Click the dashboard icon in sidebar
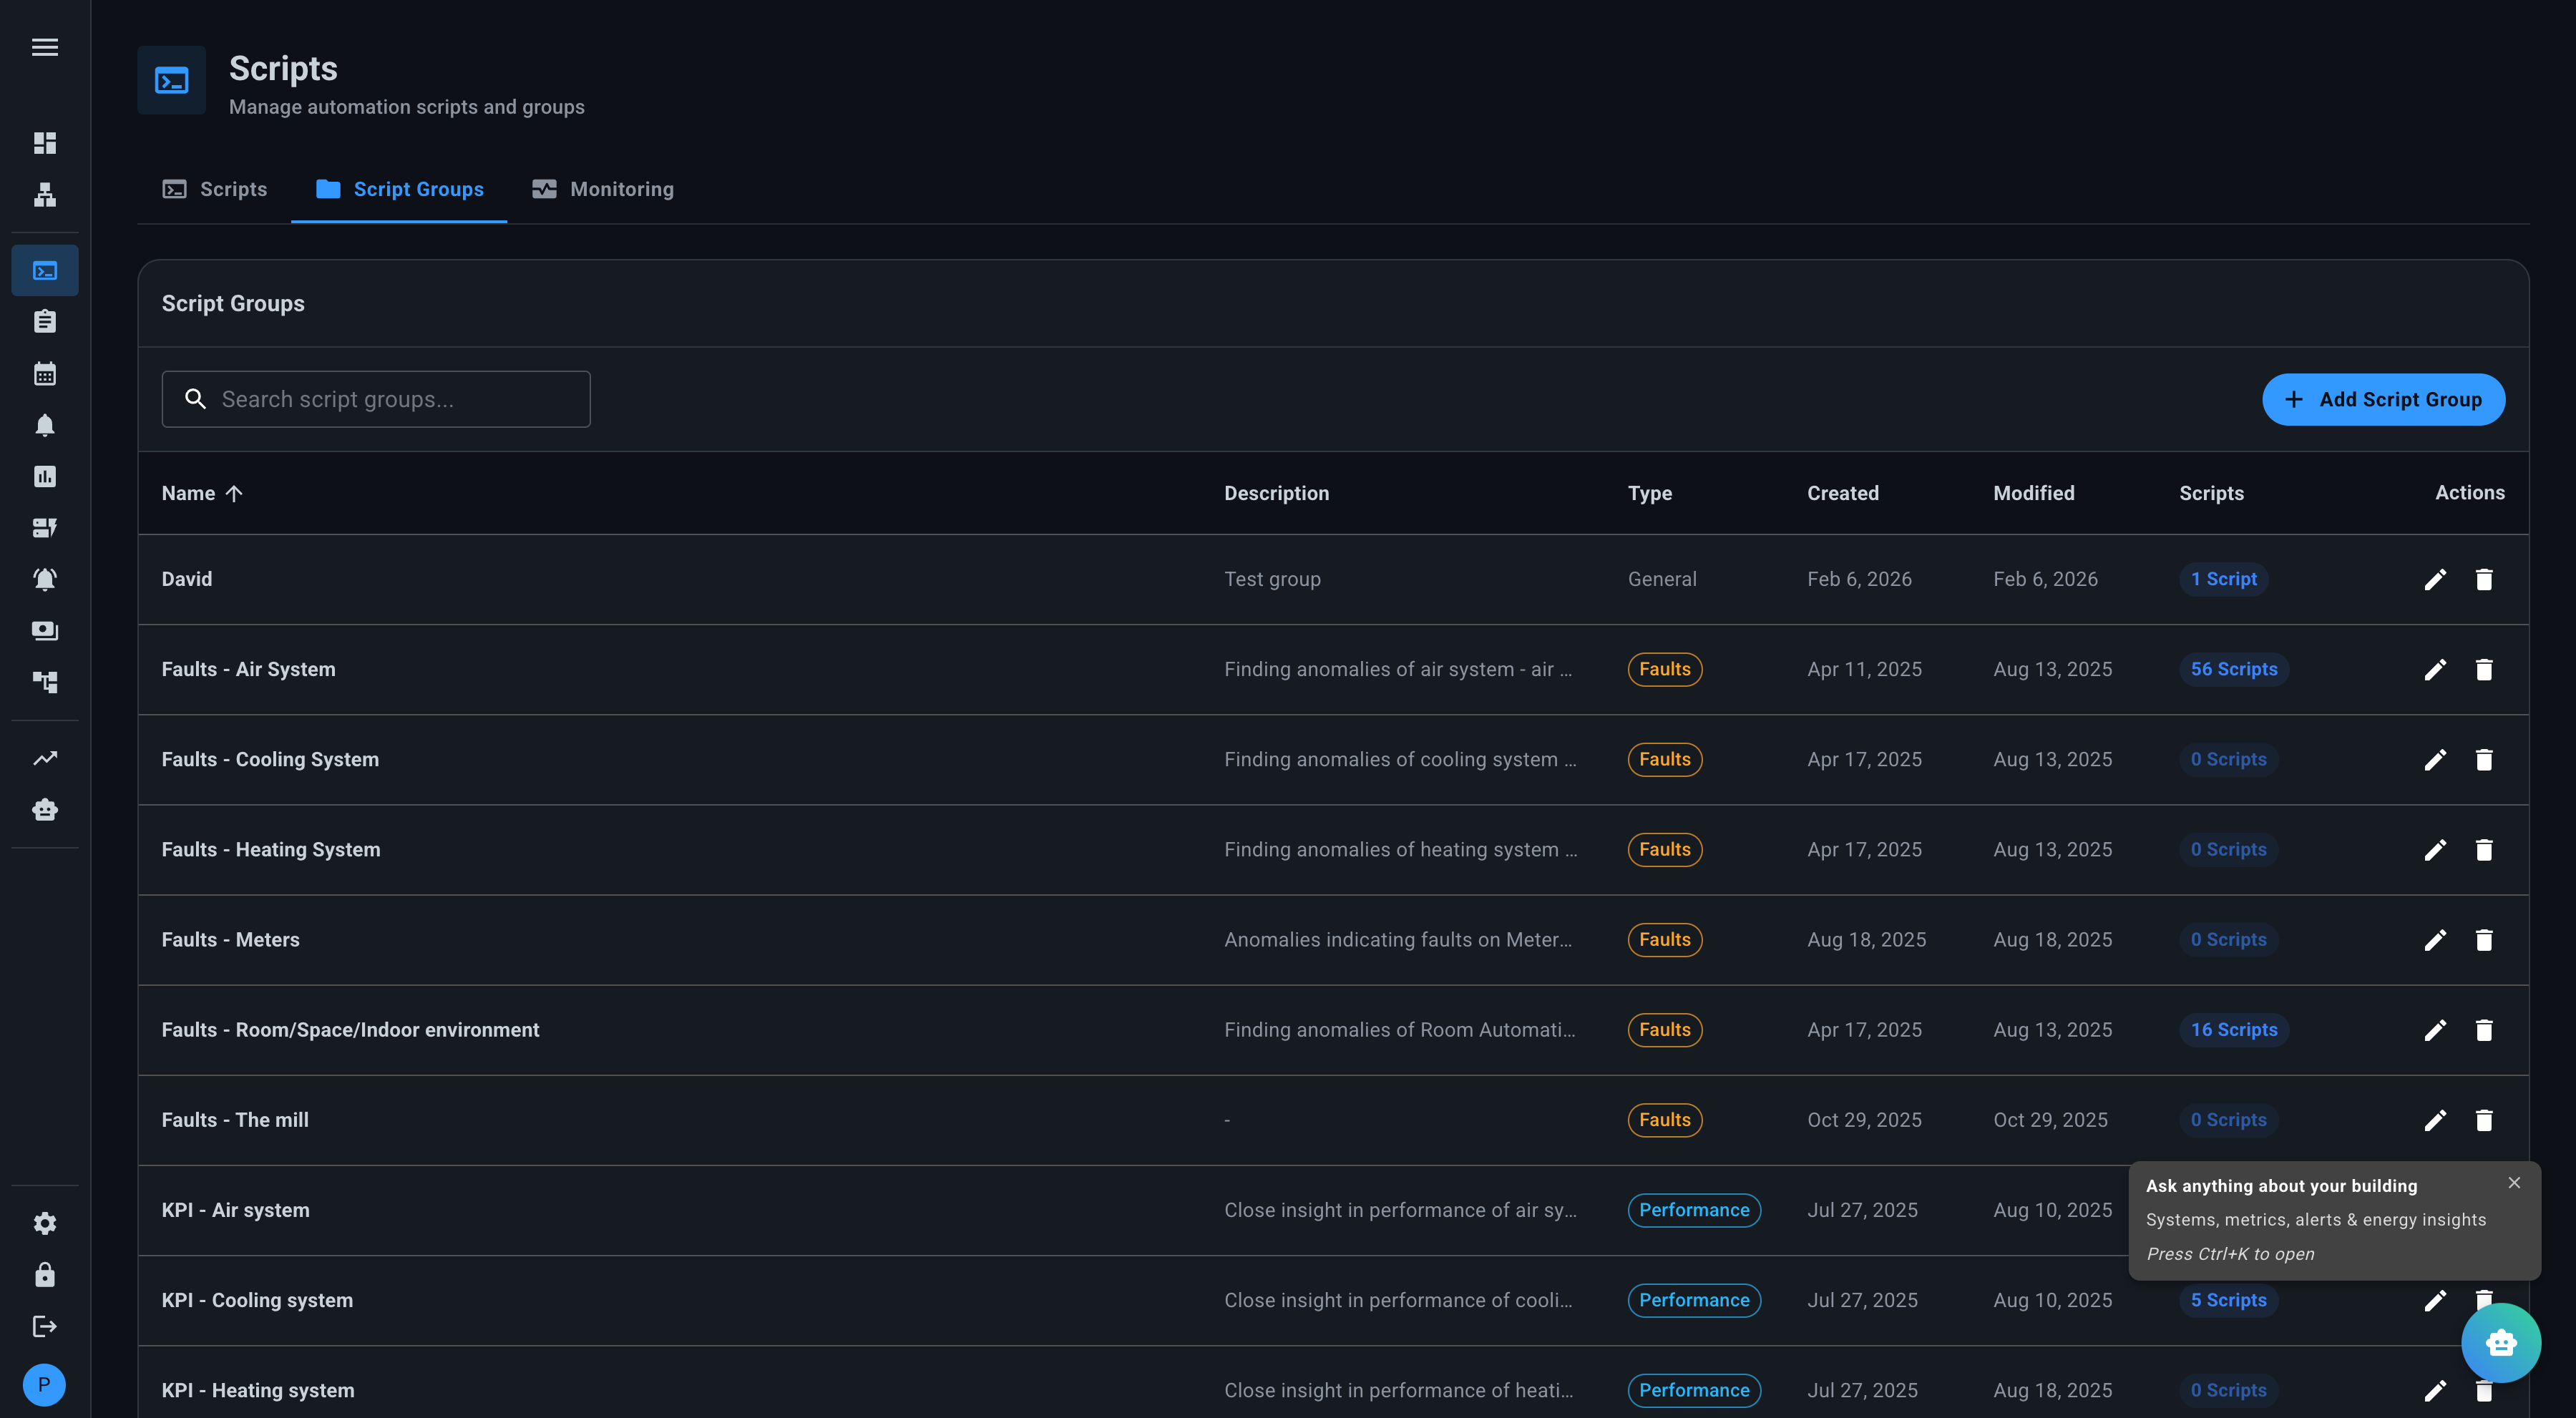2576x1418 pixels. tap(45, 143)
